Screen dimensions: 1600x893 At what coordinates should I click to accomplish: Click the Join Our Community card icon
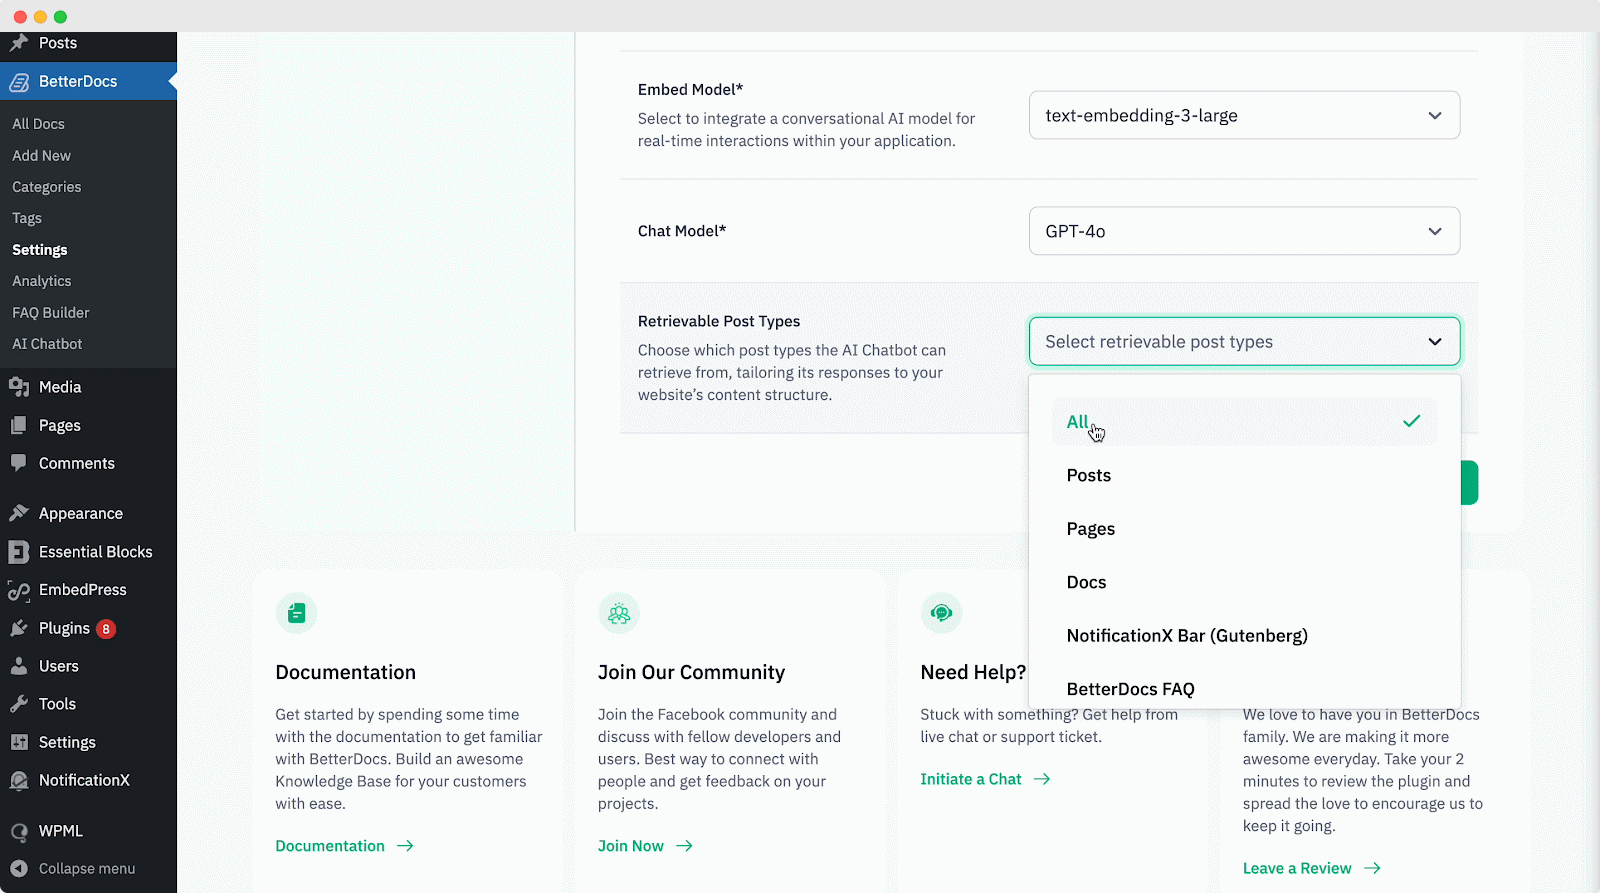[x=619, y=613]
